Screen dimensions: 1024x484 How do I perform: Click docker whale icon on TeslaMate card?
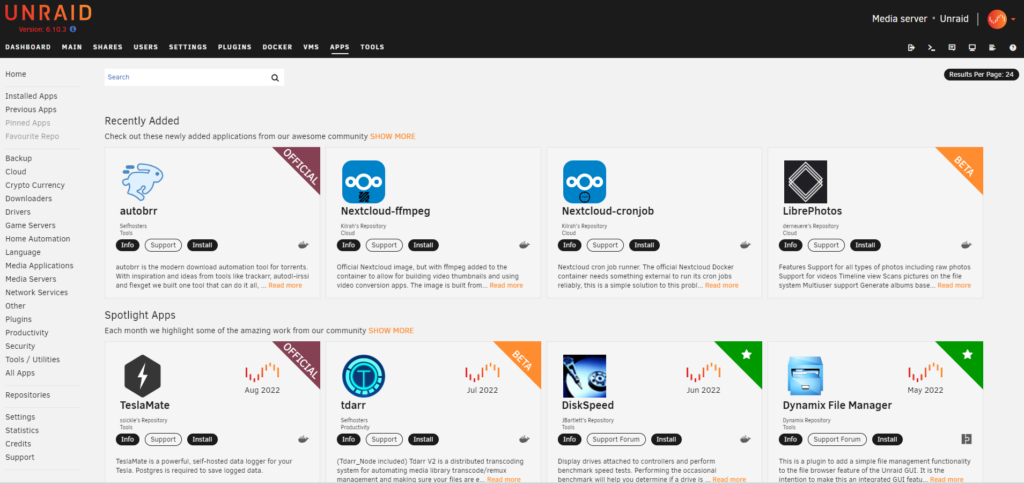(304, 440)
